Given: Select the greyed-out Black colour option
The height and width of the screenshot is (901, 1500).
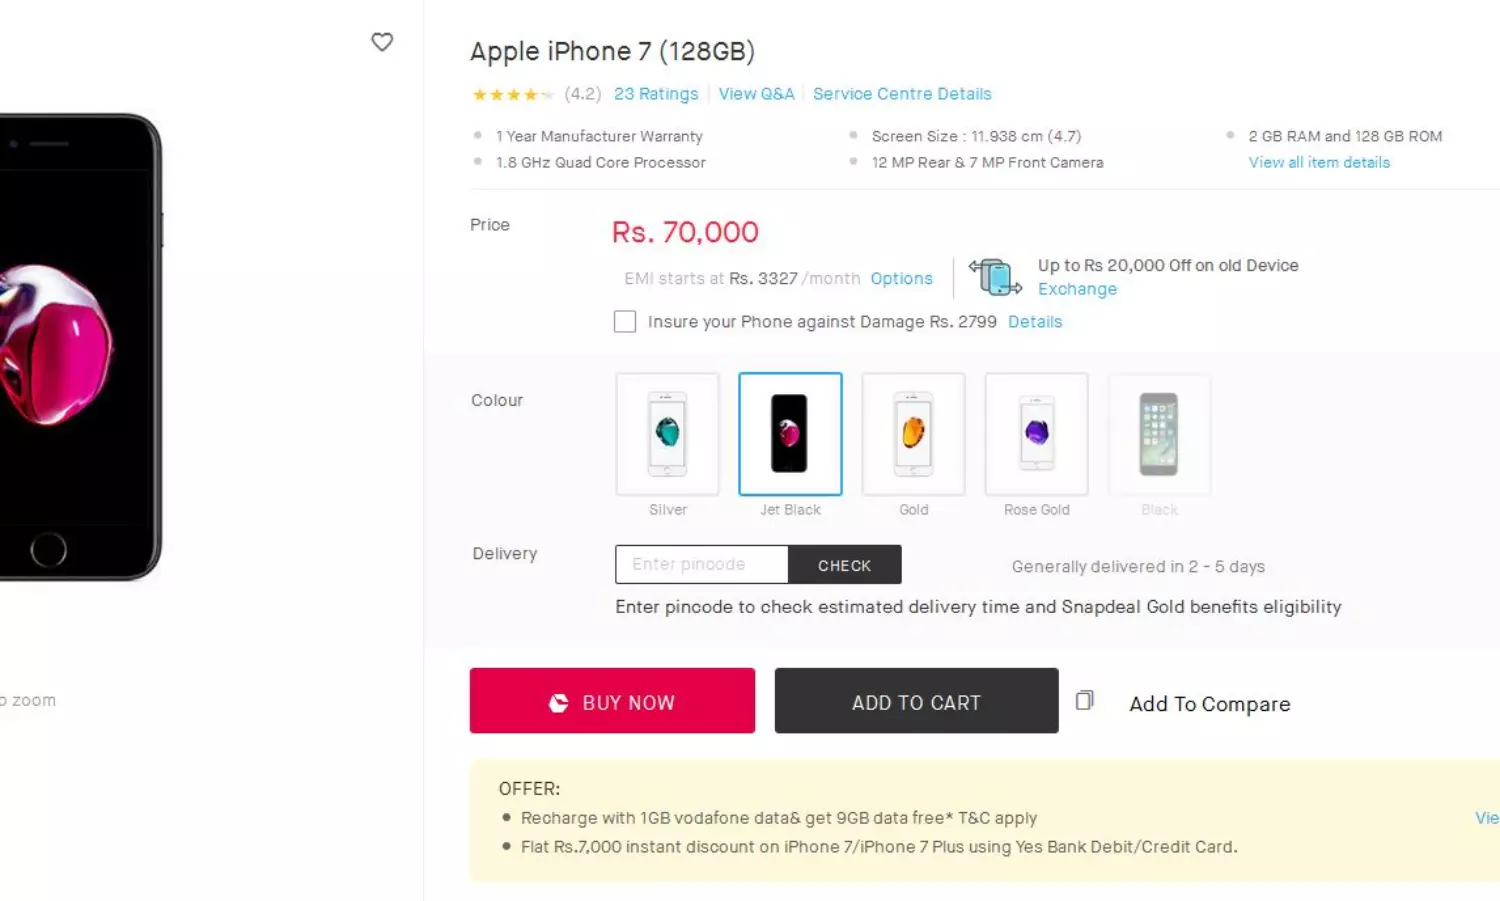Looking at the screenshot, I should click(1159, 434).
